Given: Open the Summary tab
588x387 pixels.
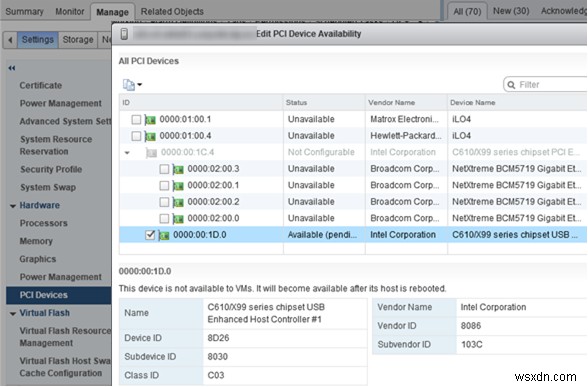Looking at the screenshot, I should click(x=24, y=12).
